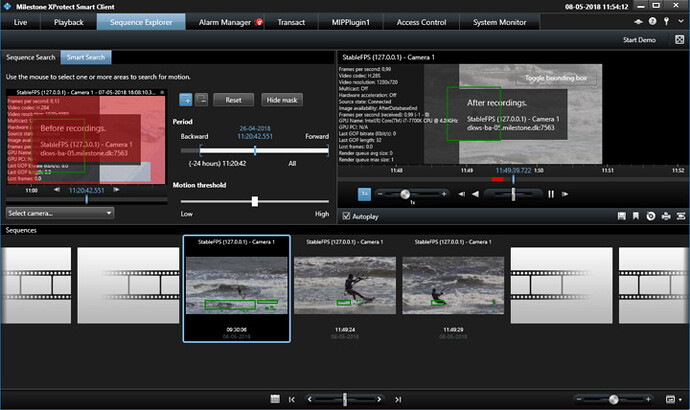Viewport: 690px width, 410px height.
Task: Step to the next frame in preview
Action: [x=566, y=194]
